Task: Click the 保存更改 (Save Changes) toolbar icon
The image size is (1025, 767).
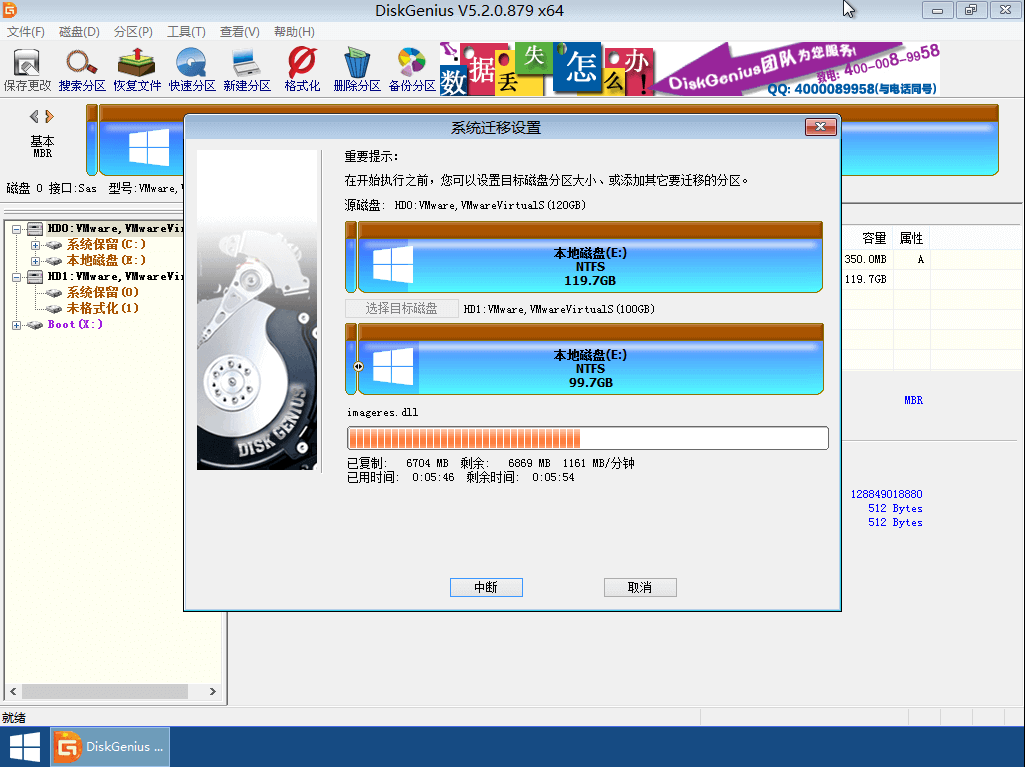Action: pyautogui.click(x=26, y=68)
